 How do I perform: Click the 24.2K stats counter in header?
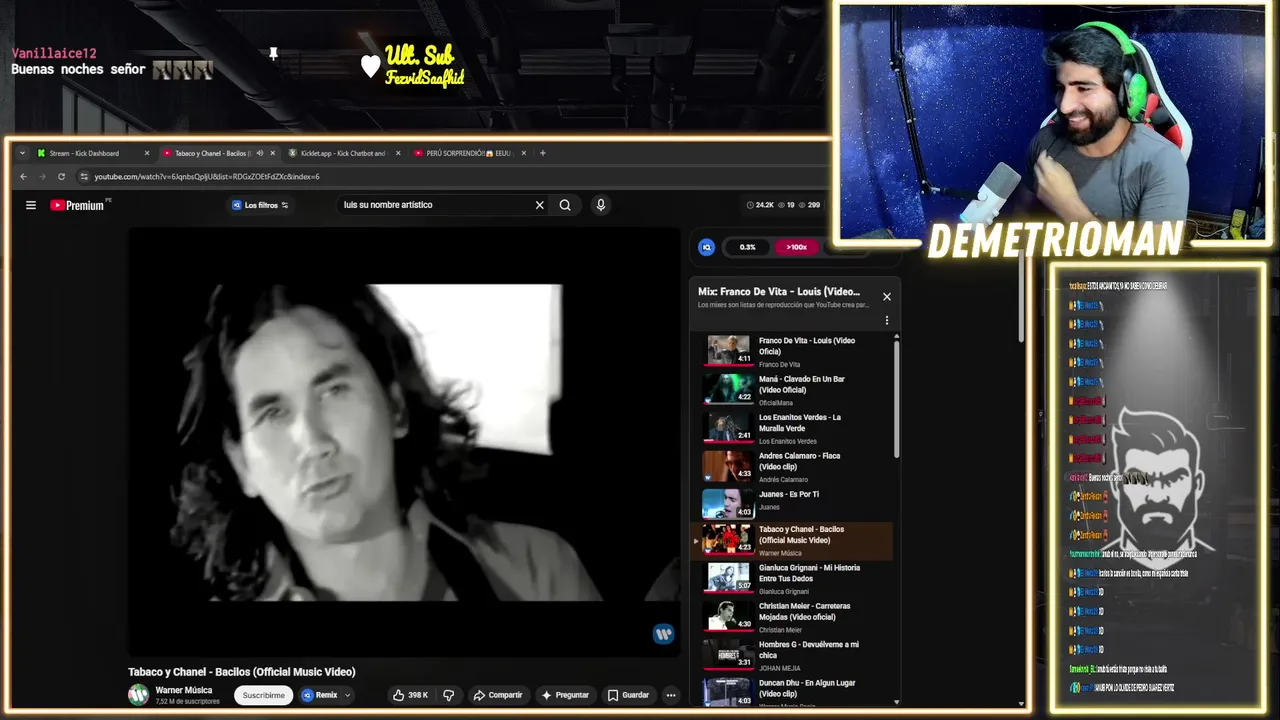760,205
